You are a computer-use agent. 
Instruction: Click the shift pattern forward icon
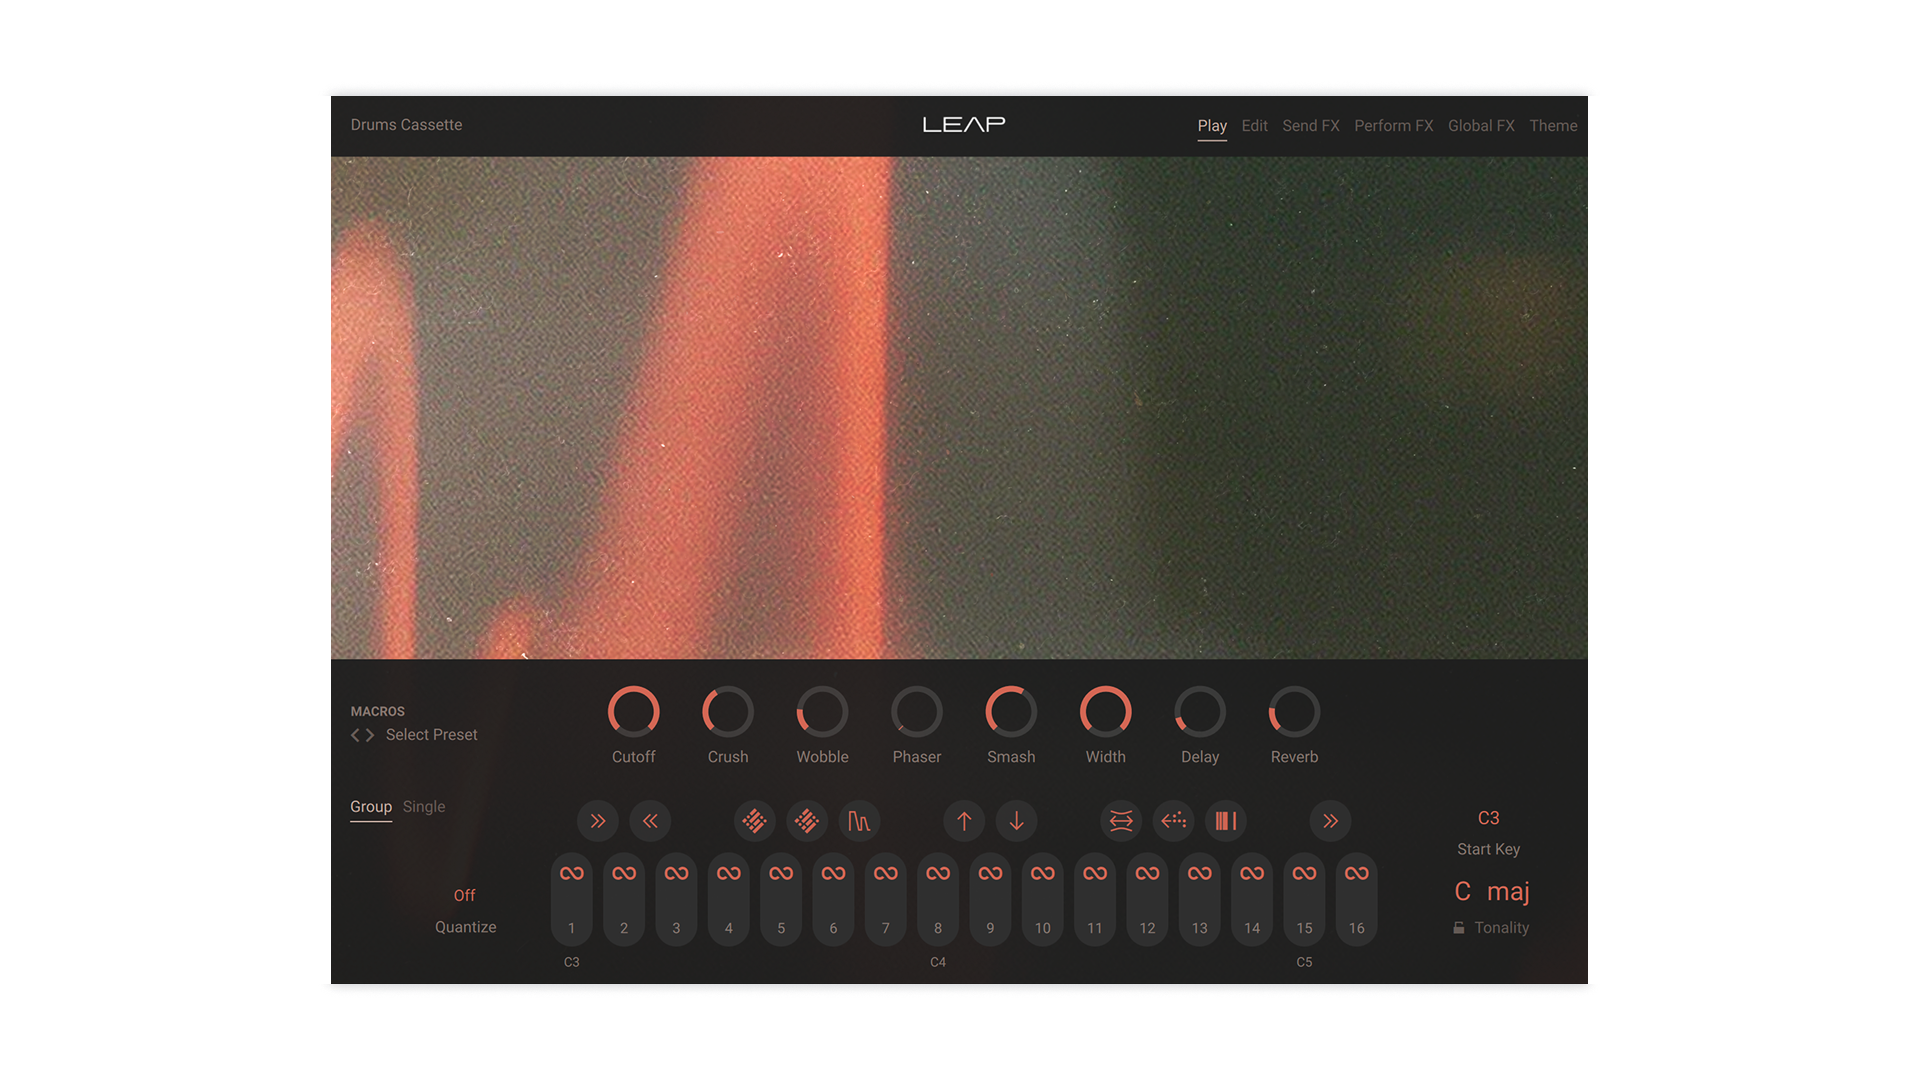598,821
